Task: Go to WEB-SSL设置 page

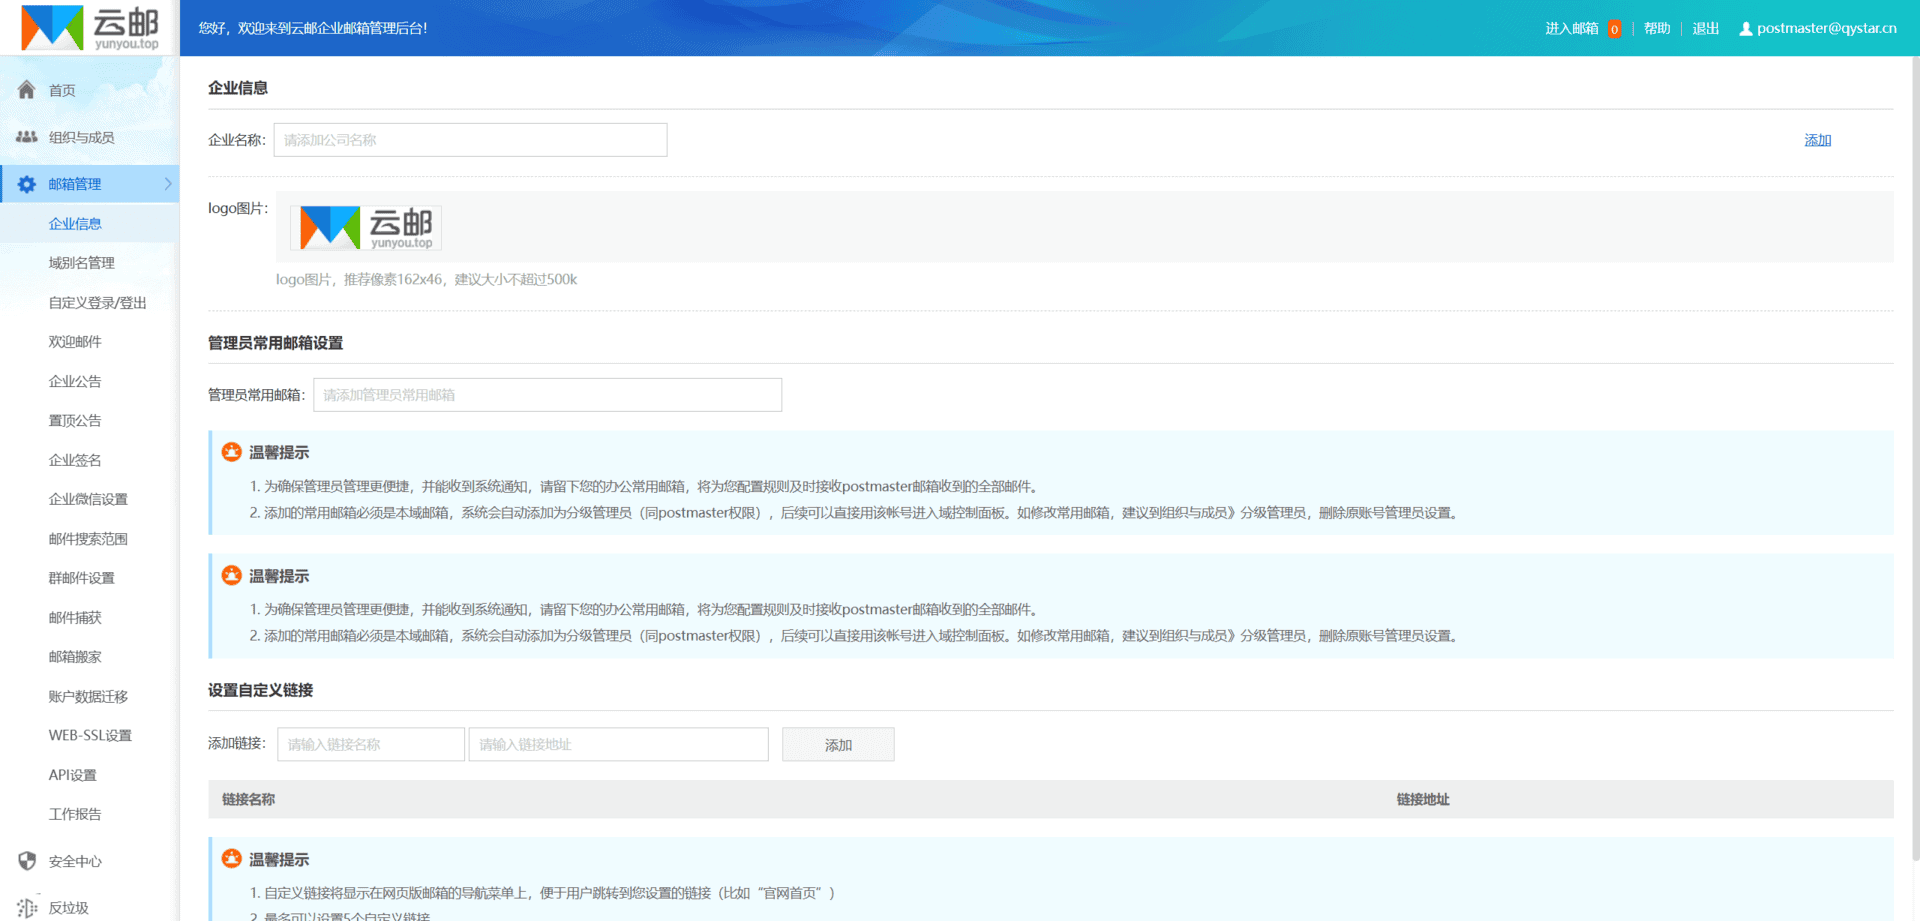Action: tap(90, 735)
